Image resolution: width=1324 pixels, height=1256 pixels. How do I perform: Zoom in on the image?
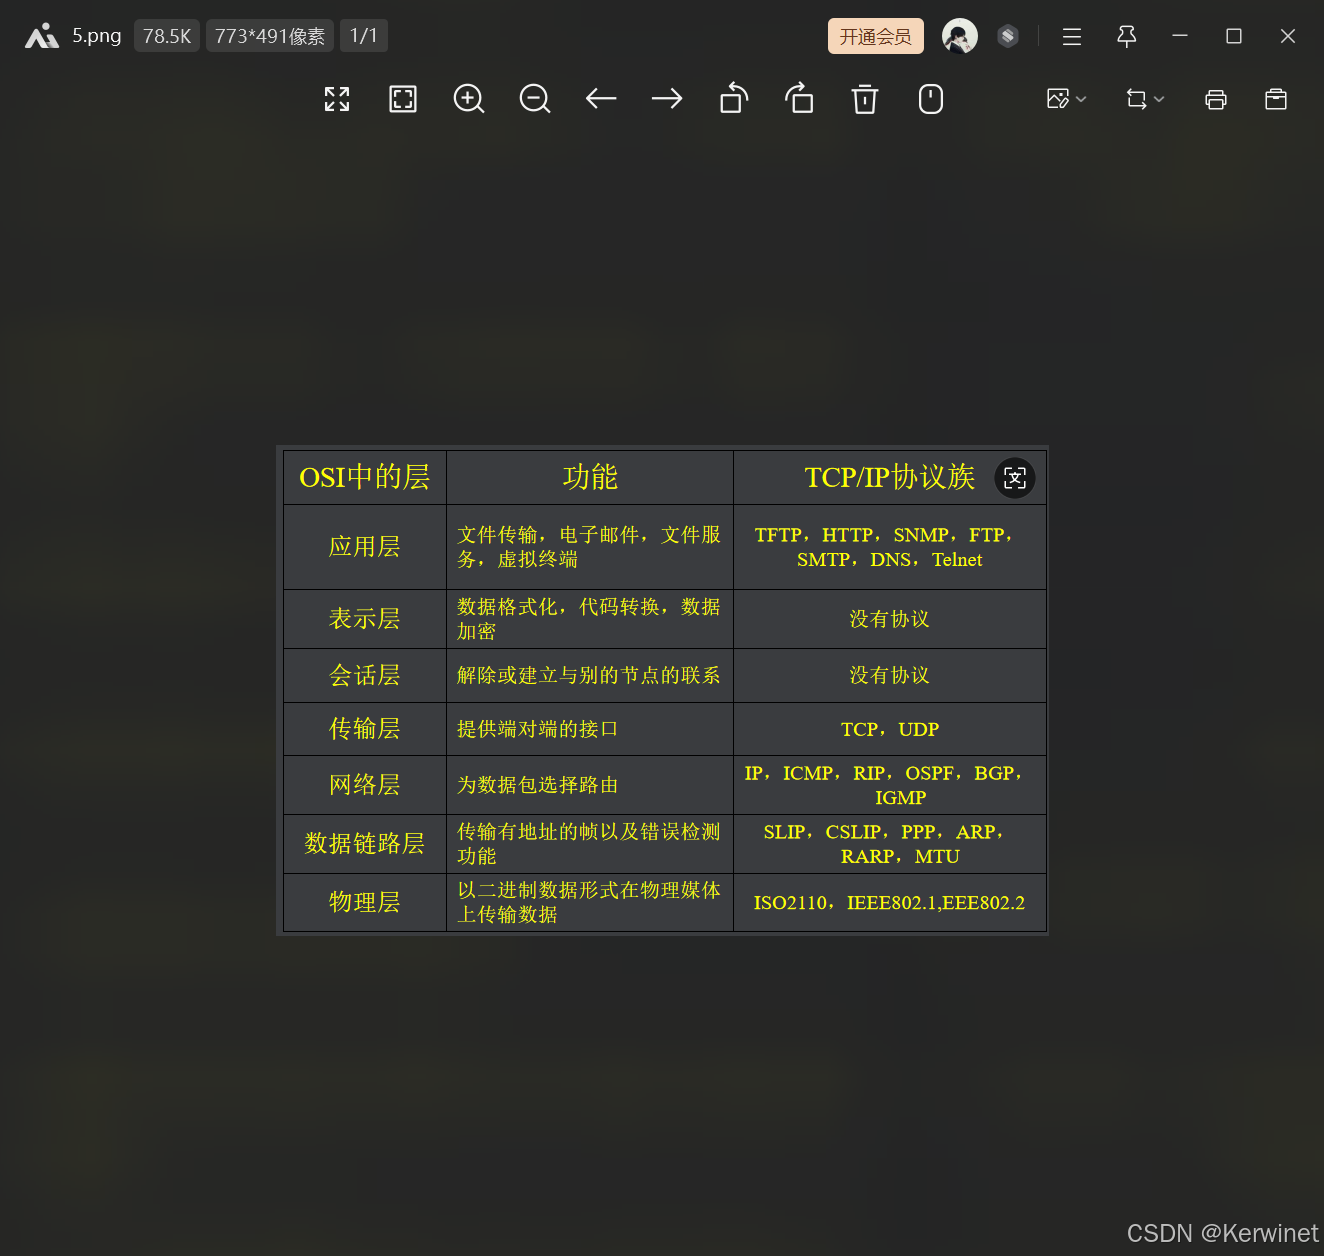pyautogui.click(x=469, y=99)
